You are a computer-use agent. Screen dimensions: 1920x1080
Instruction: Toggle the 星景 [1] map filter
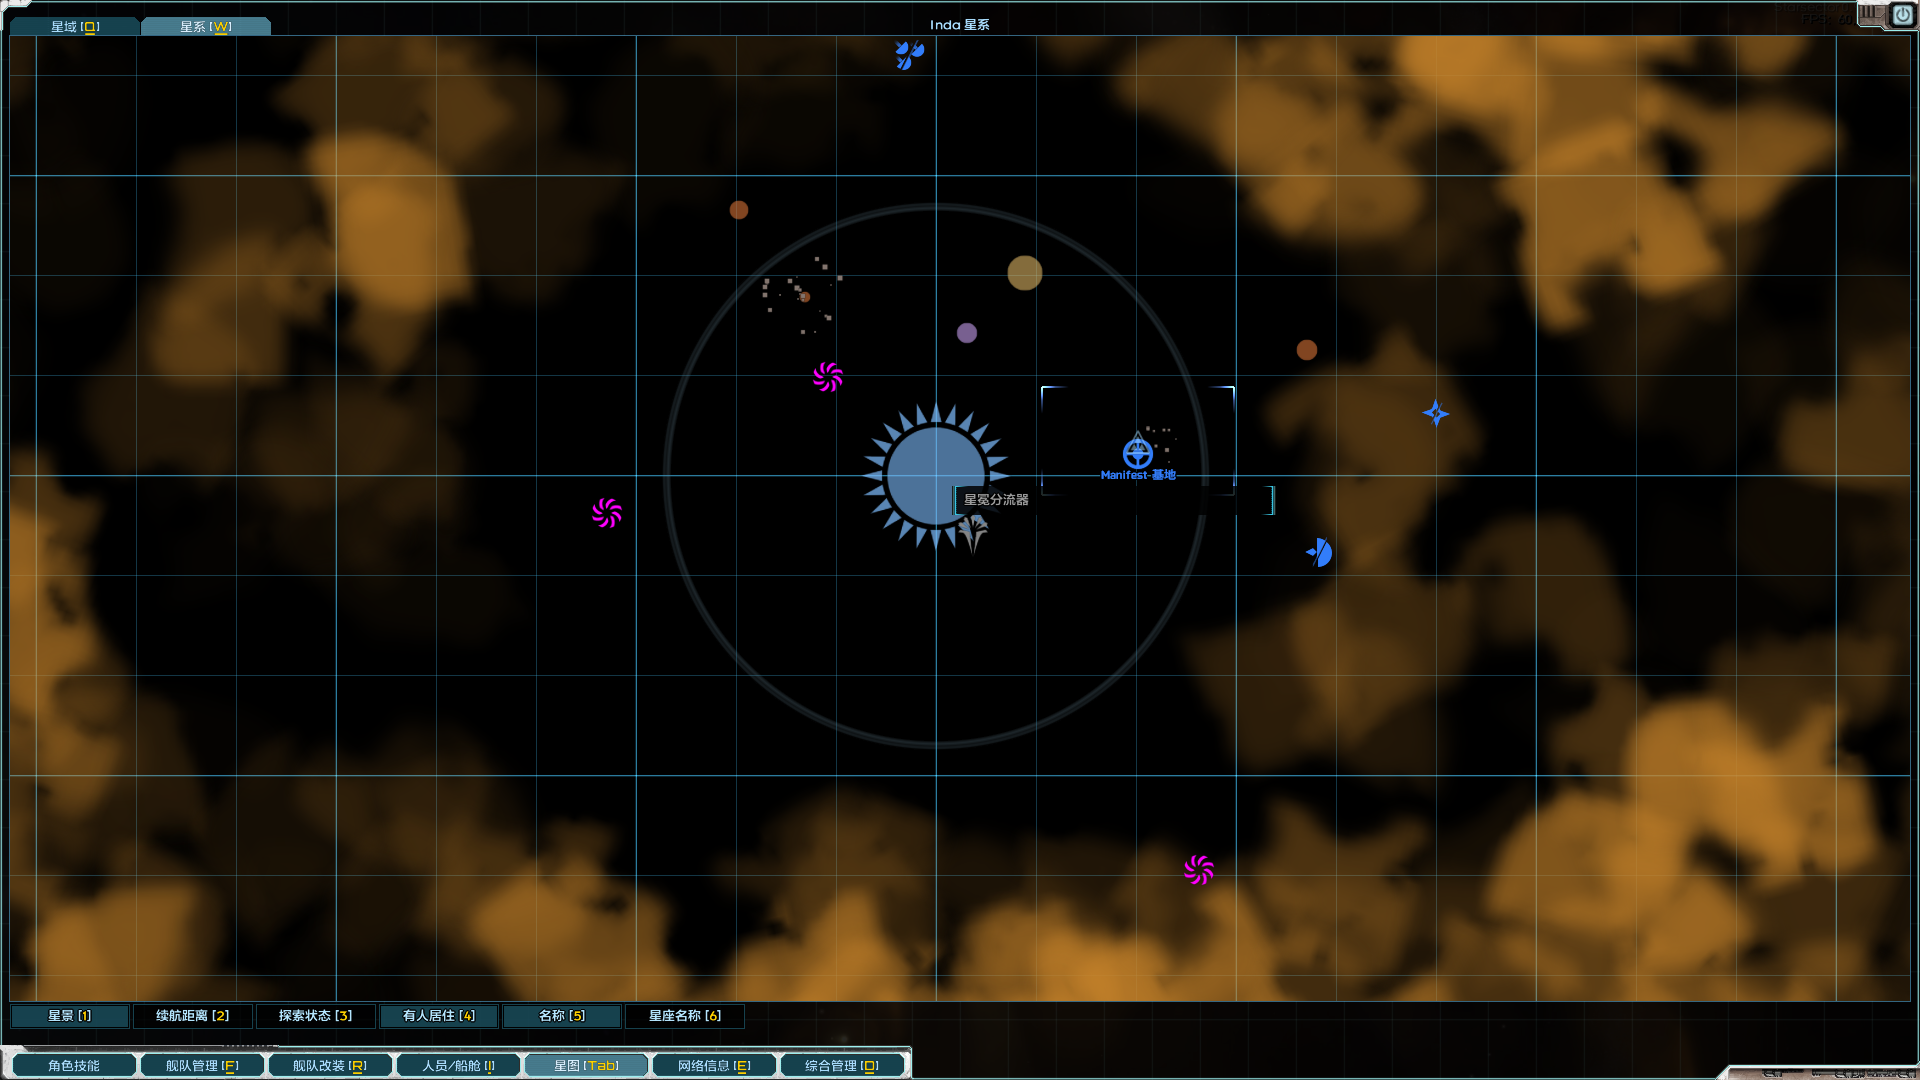click(69, 1016)
